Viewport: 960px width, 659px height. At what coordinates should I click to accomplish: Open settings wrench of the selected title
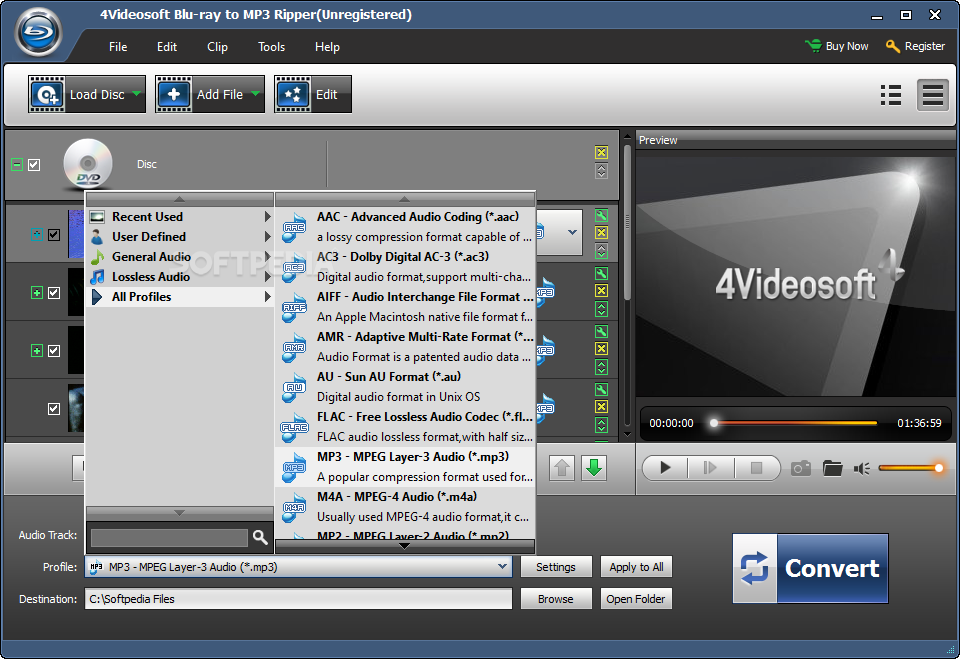(601, 215)
